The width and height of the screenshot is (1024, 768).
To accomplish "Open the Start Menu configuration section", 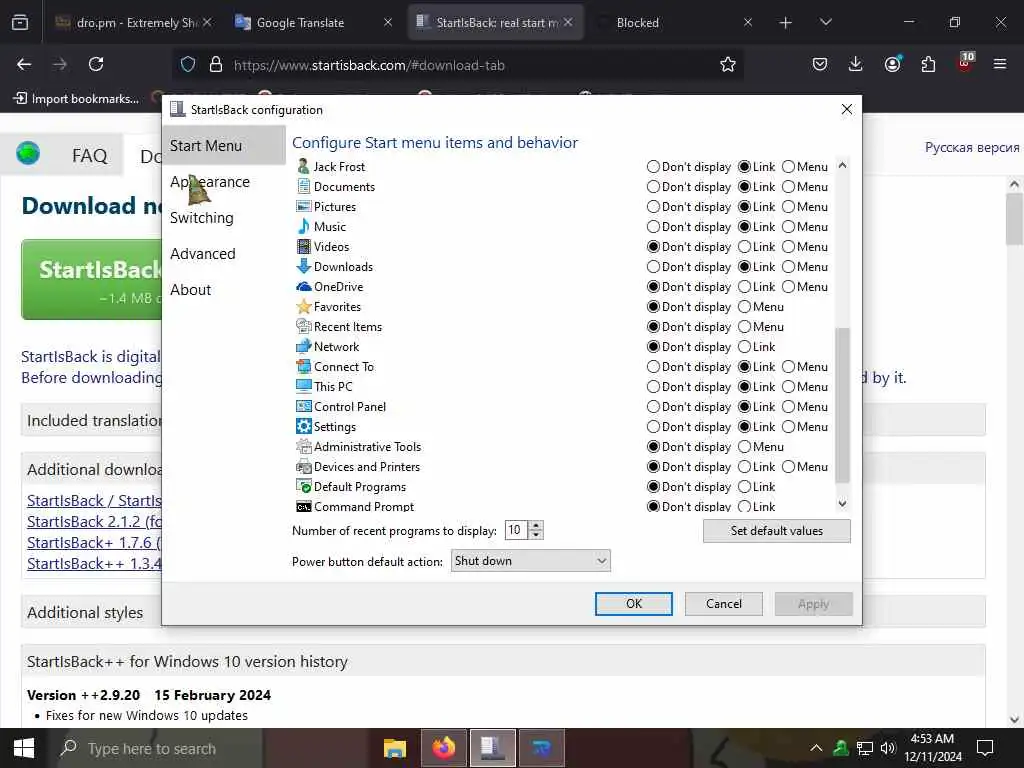I will pos(223,146).
